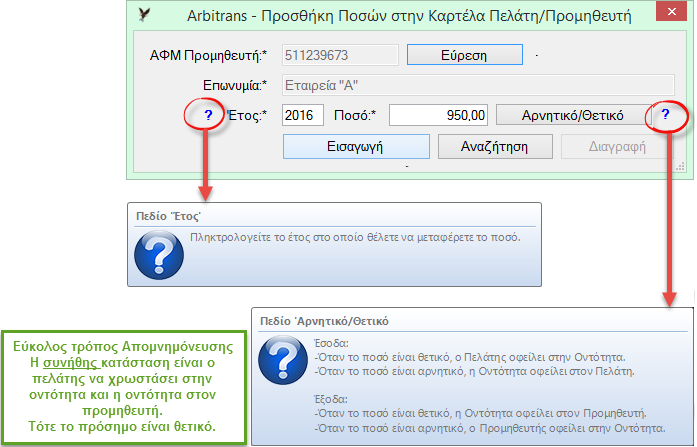
Task: Click the Ποσό:* label
Action: pyautogui.click(x=355, y=116)
